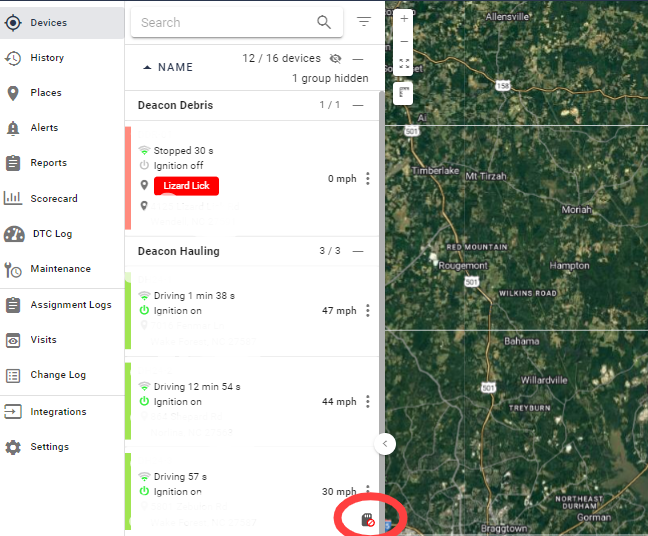Image resolution: width=648 pixels, height=536 pixels.
Task: Zoom out on the map
Action: (x=404, y=41)
